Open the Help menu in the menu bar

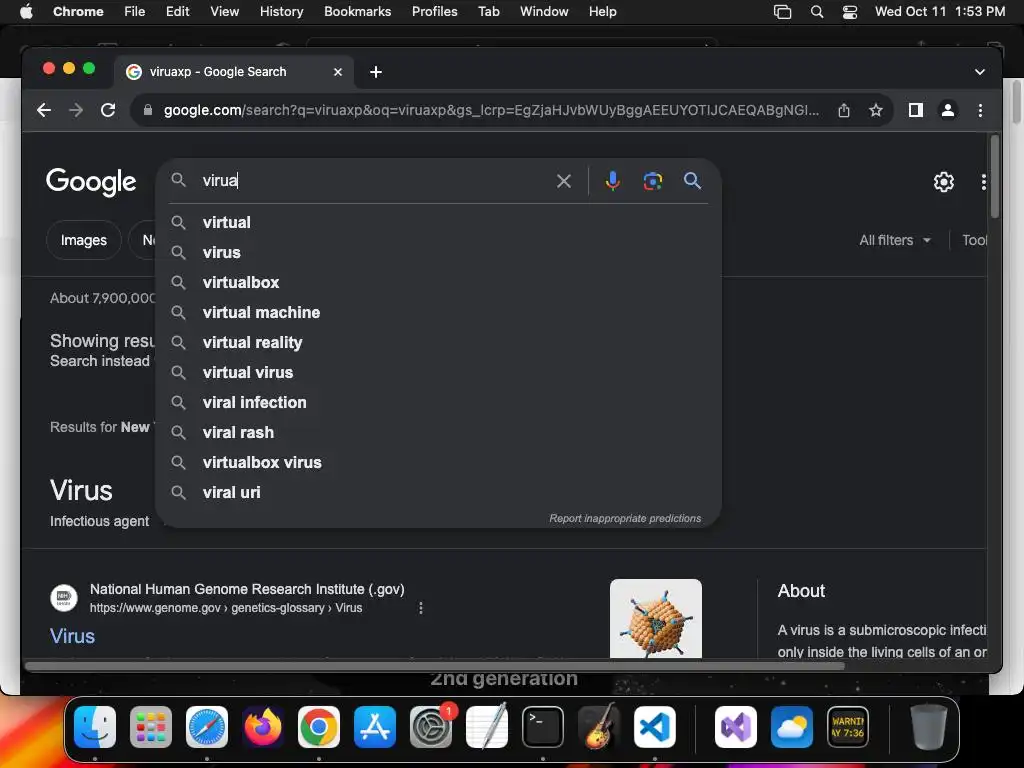[x=602, y=12]
